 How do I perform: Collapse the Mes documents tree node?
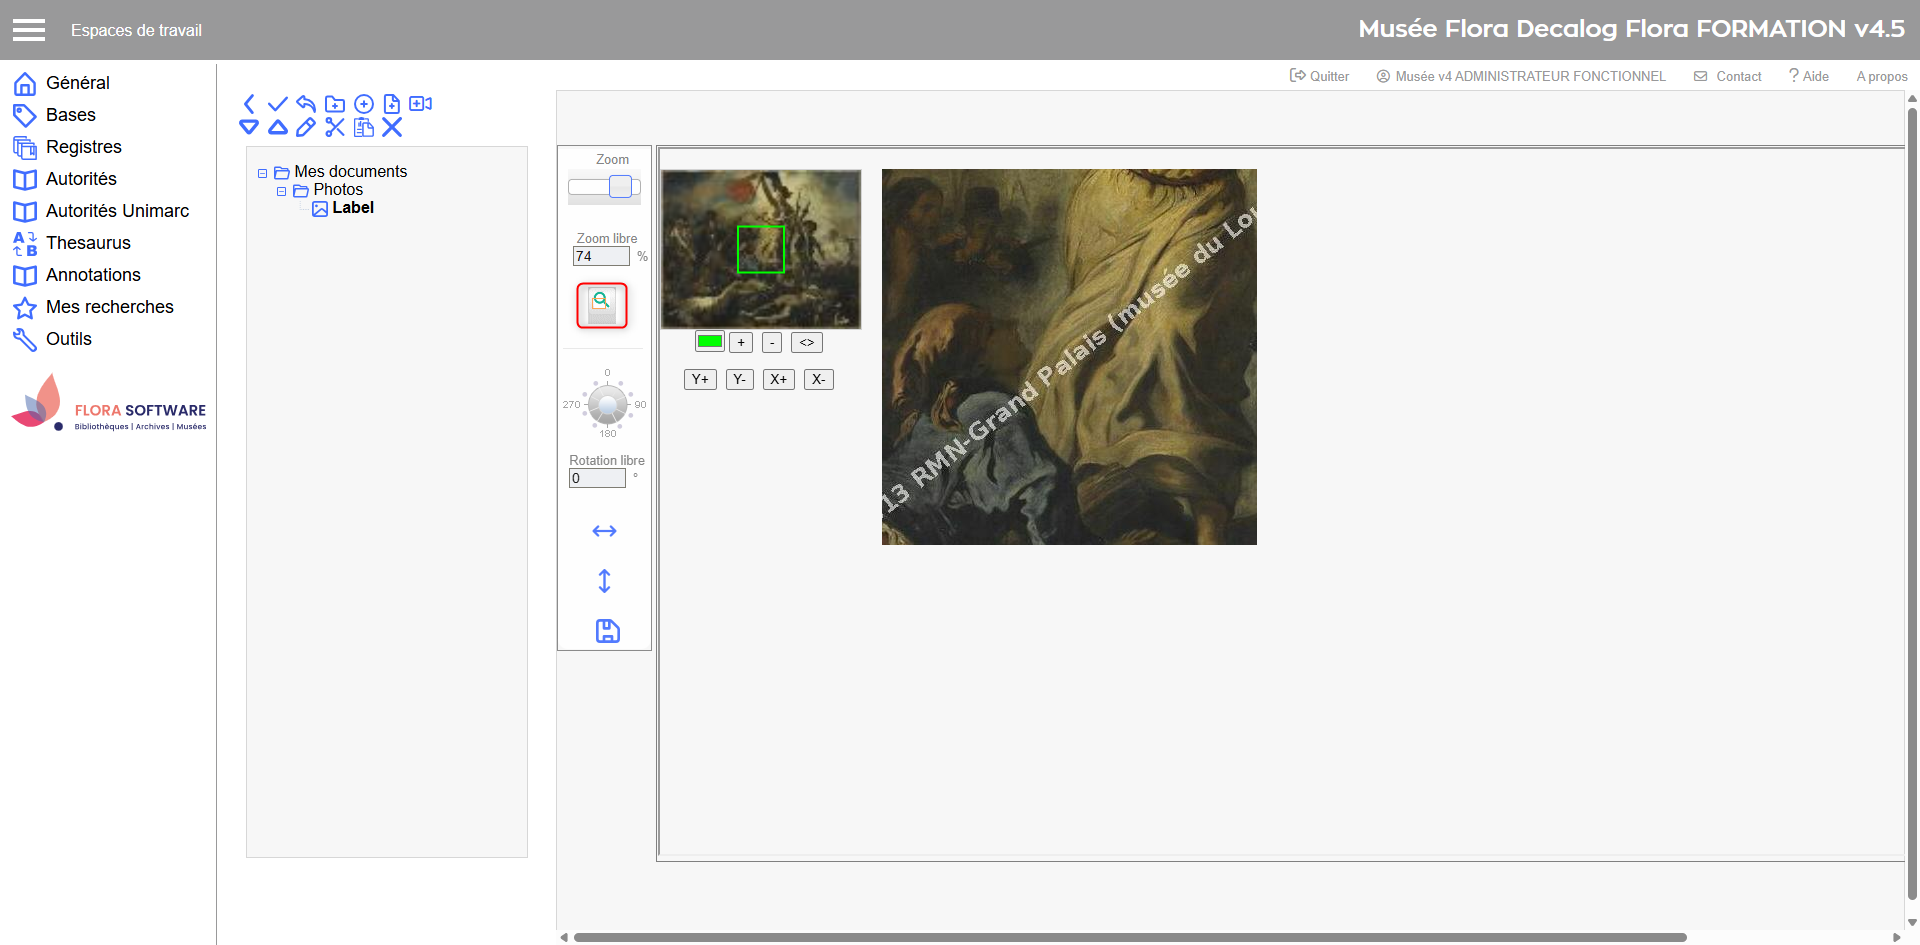(263, 173)
